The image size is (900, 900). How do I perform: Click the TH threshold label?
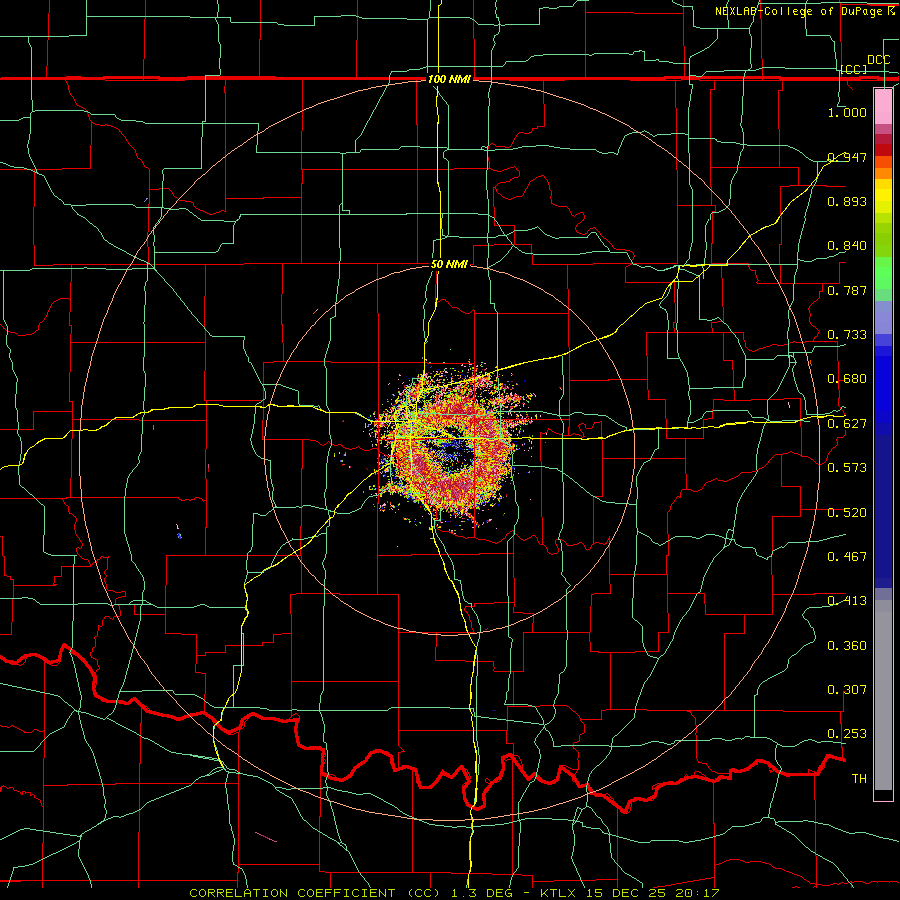point(859,779)
